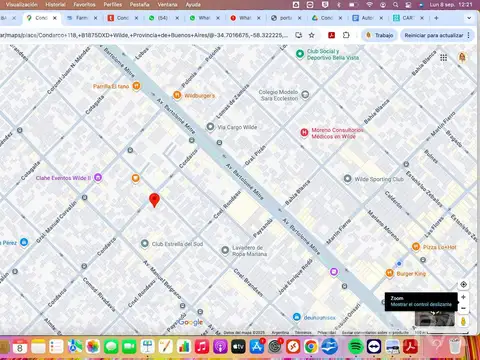Center map on your location
The width and height of the screenshot is (480, 360).
point(463,284)
